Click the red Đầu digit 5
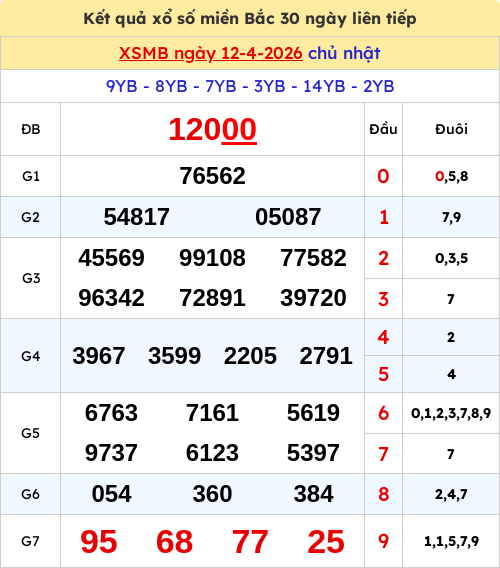 coord(383,374)
